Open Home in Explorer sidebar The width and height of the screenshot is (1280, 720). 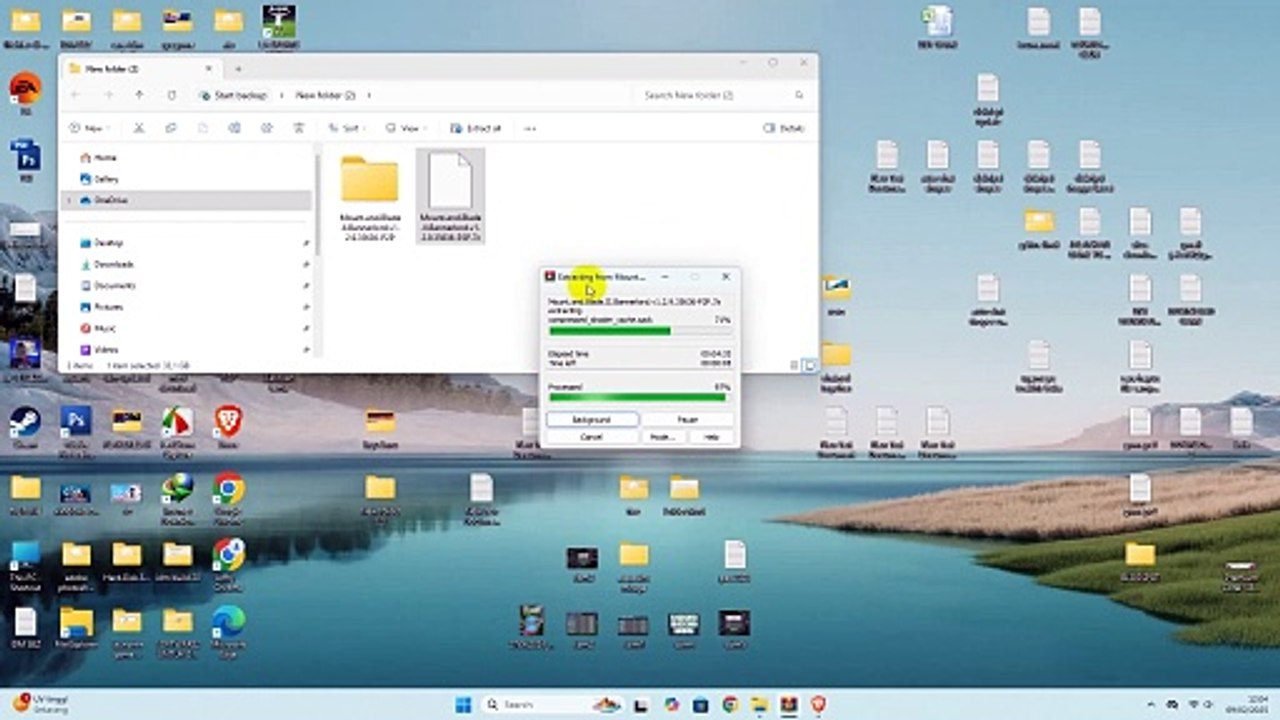100,158
